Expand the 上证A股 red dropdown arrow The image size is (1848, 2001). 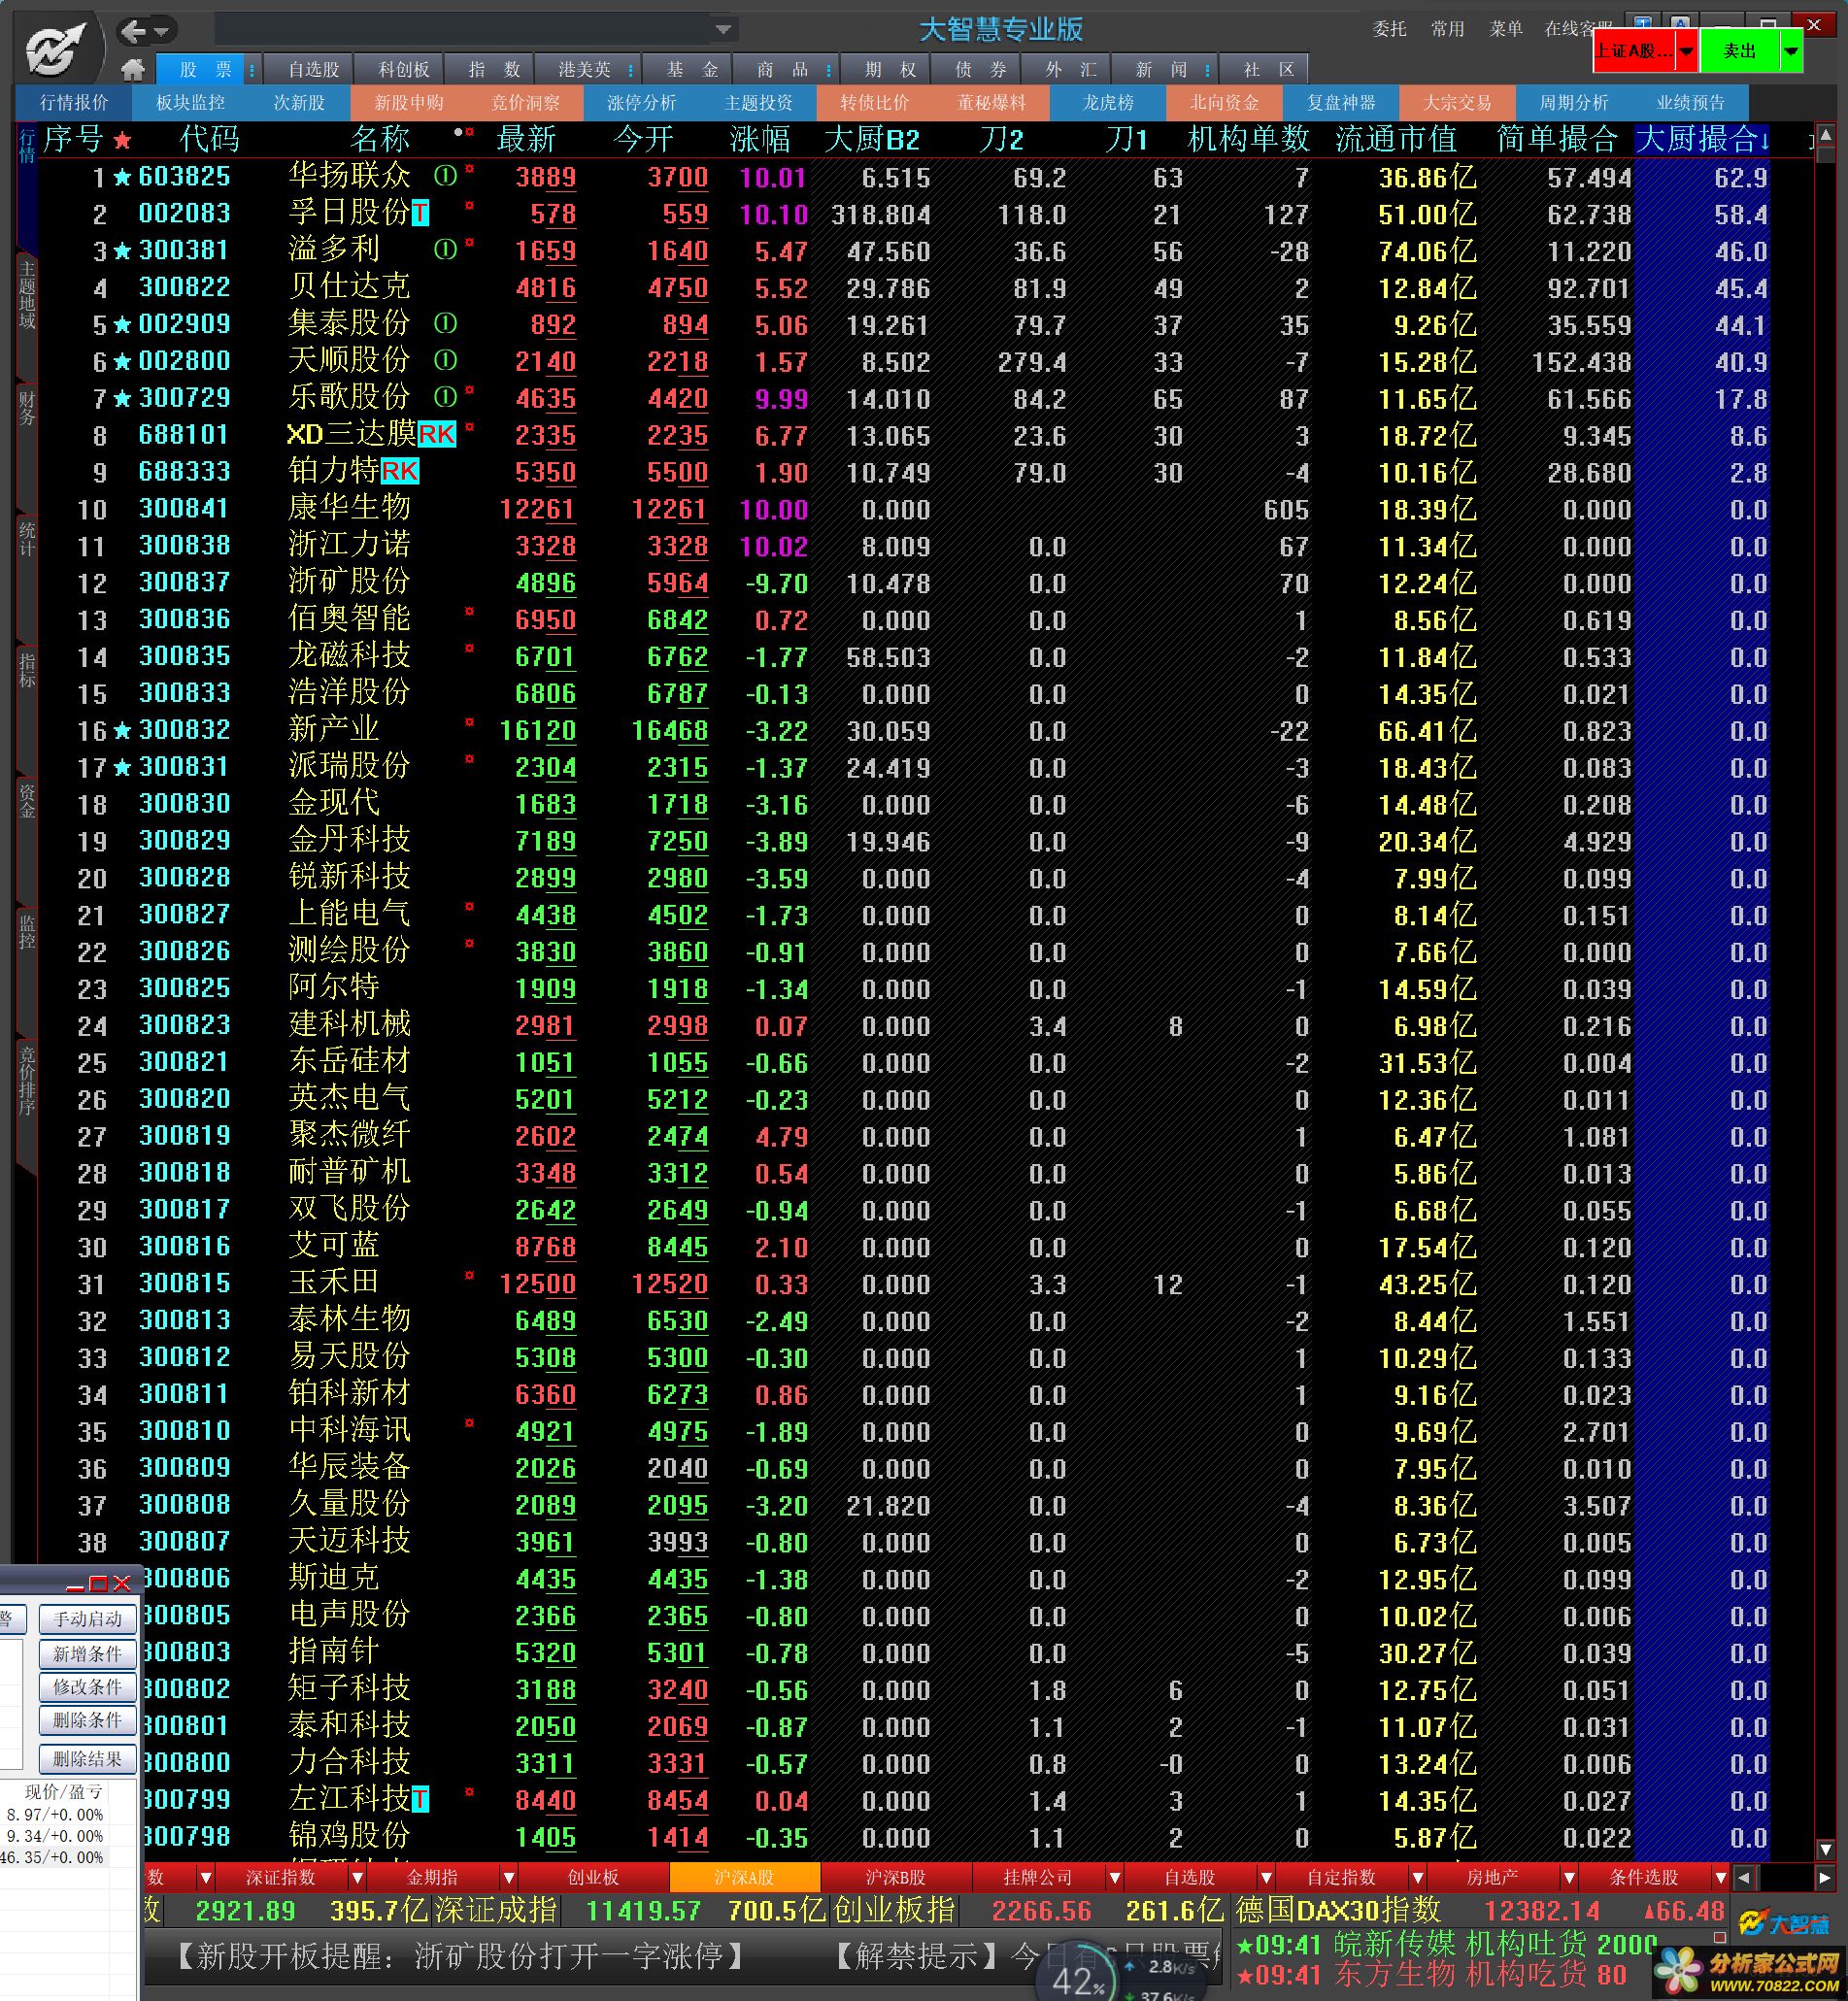coord(1685,51)
